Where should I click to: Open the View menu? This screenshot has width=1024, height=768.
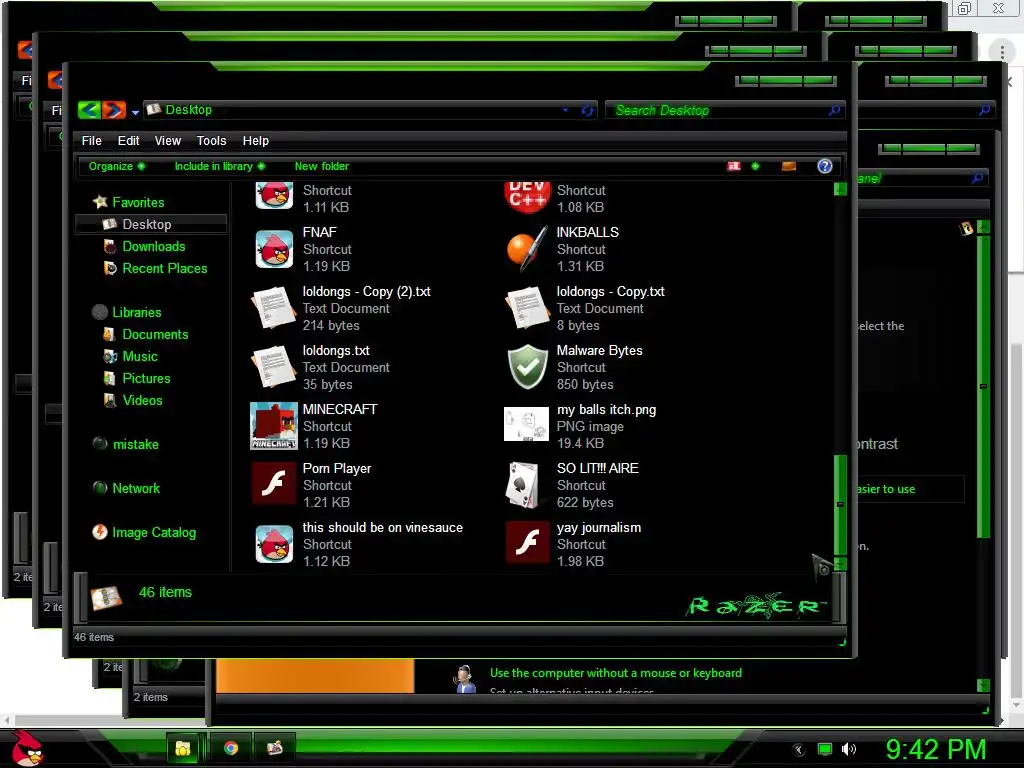point(168,140)
